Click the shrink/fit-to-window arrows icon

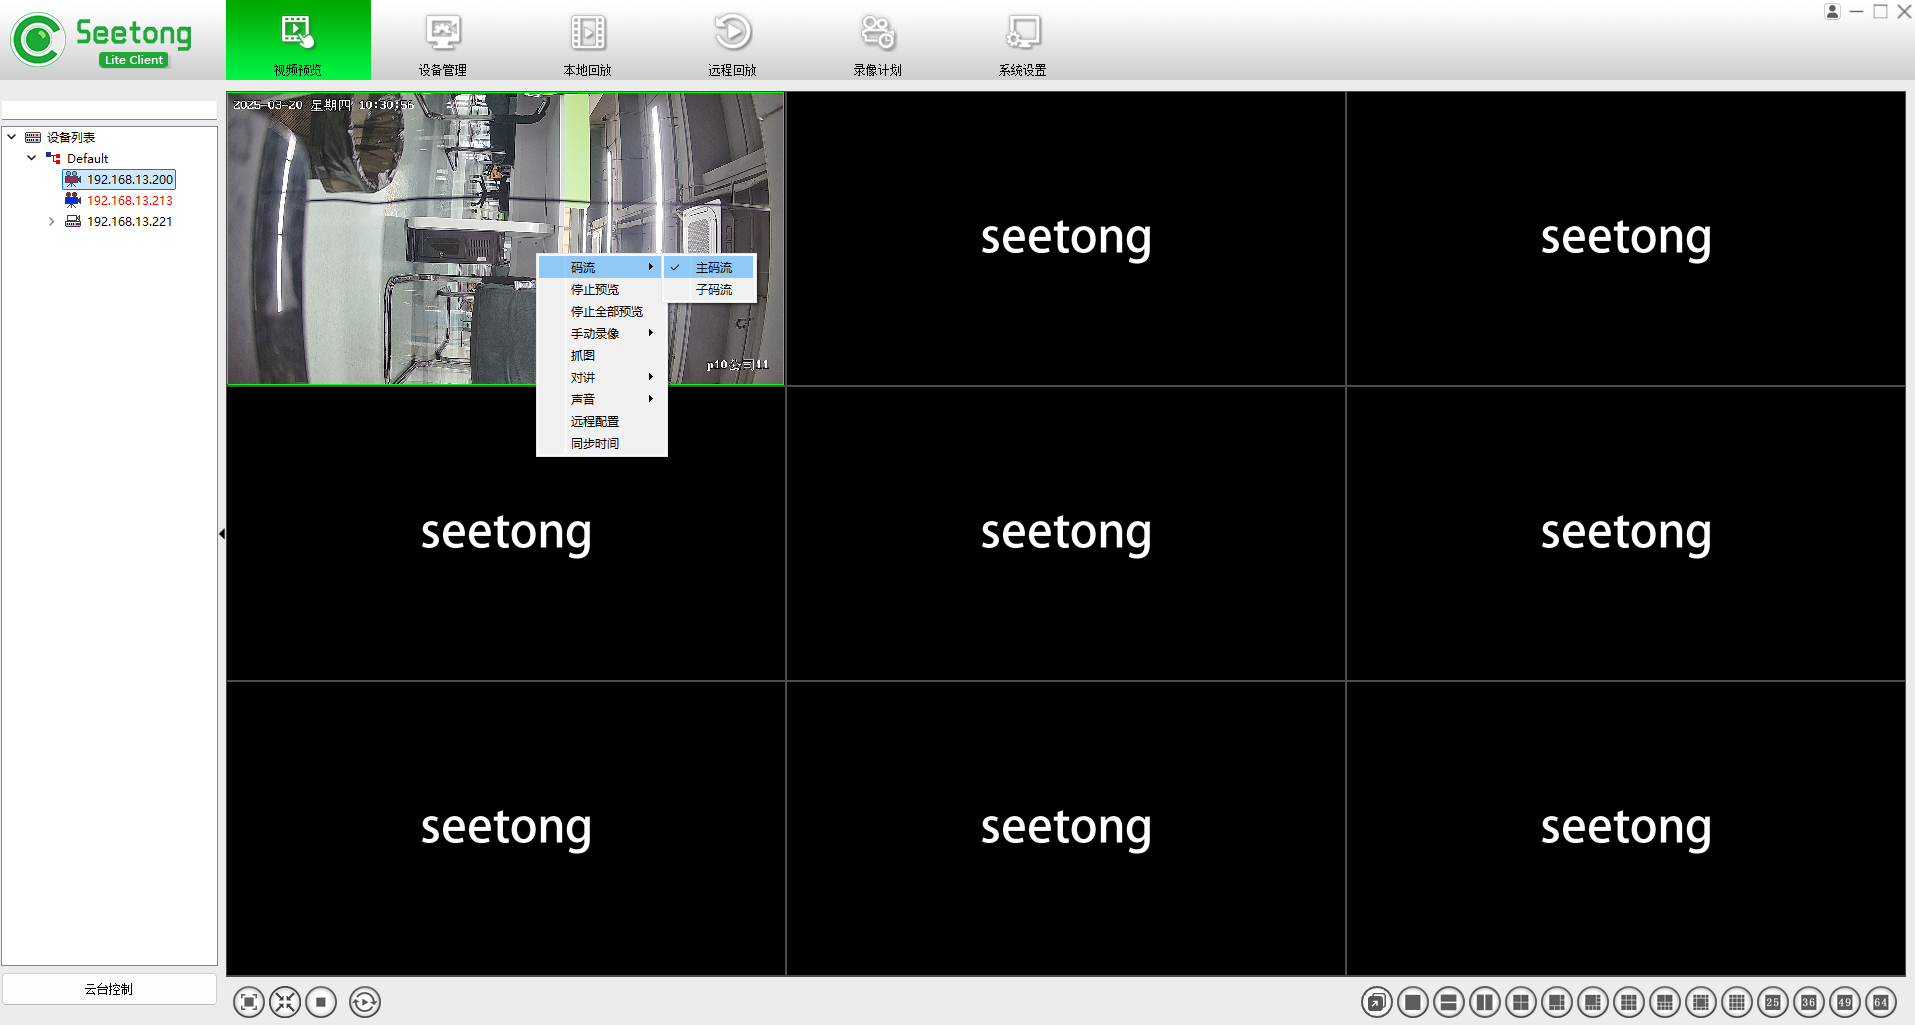coord(285,1002)
